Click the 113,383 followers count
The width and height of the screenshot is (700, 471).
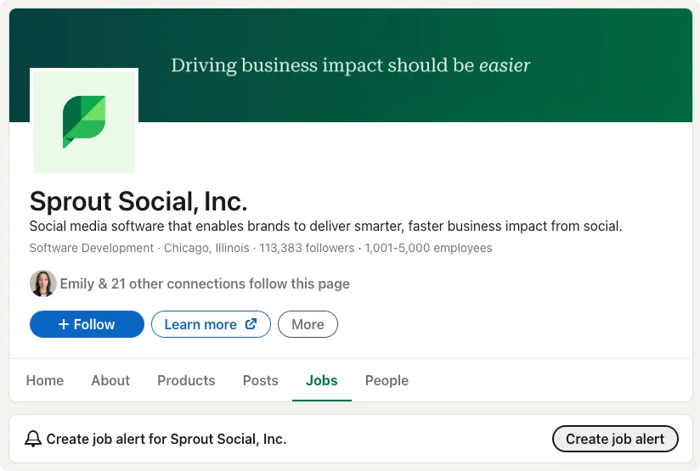(x=305, y=248)
